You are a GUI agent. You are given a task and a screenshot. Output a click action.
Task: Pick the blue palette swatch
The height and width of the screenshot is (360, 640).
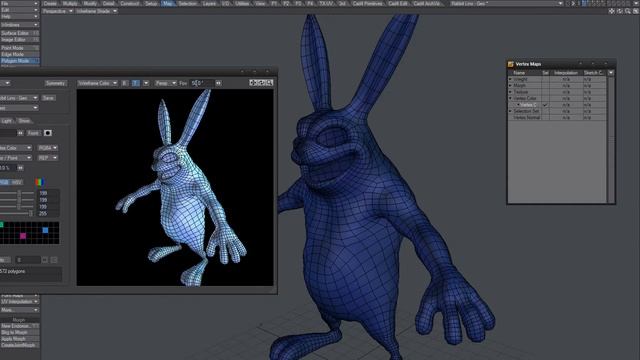click(45, 230)
